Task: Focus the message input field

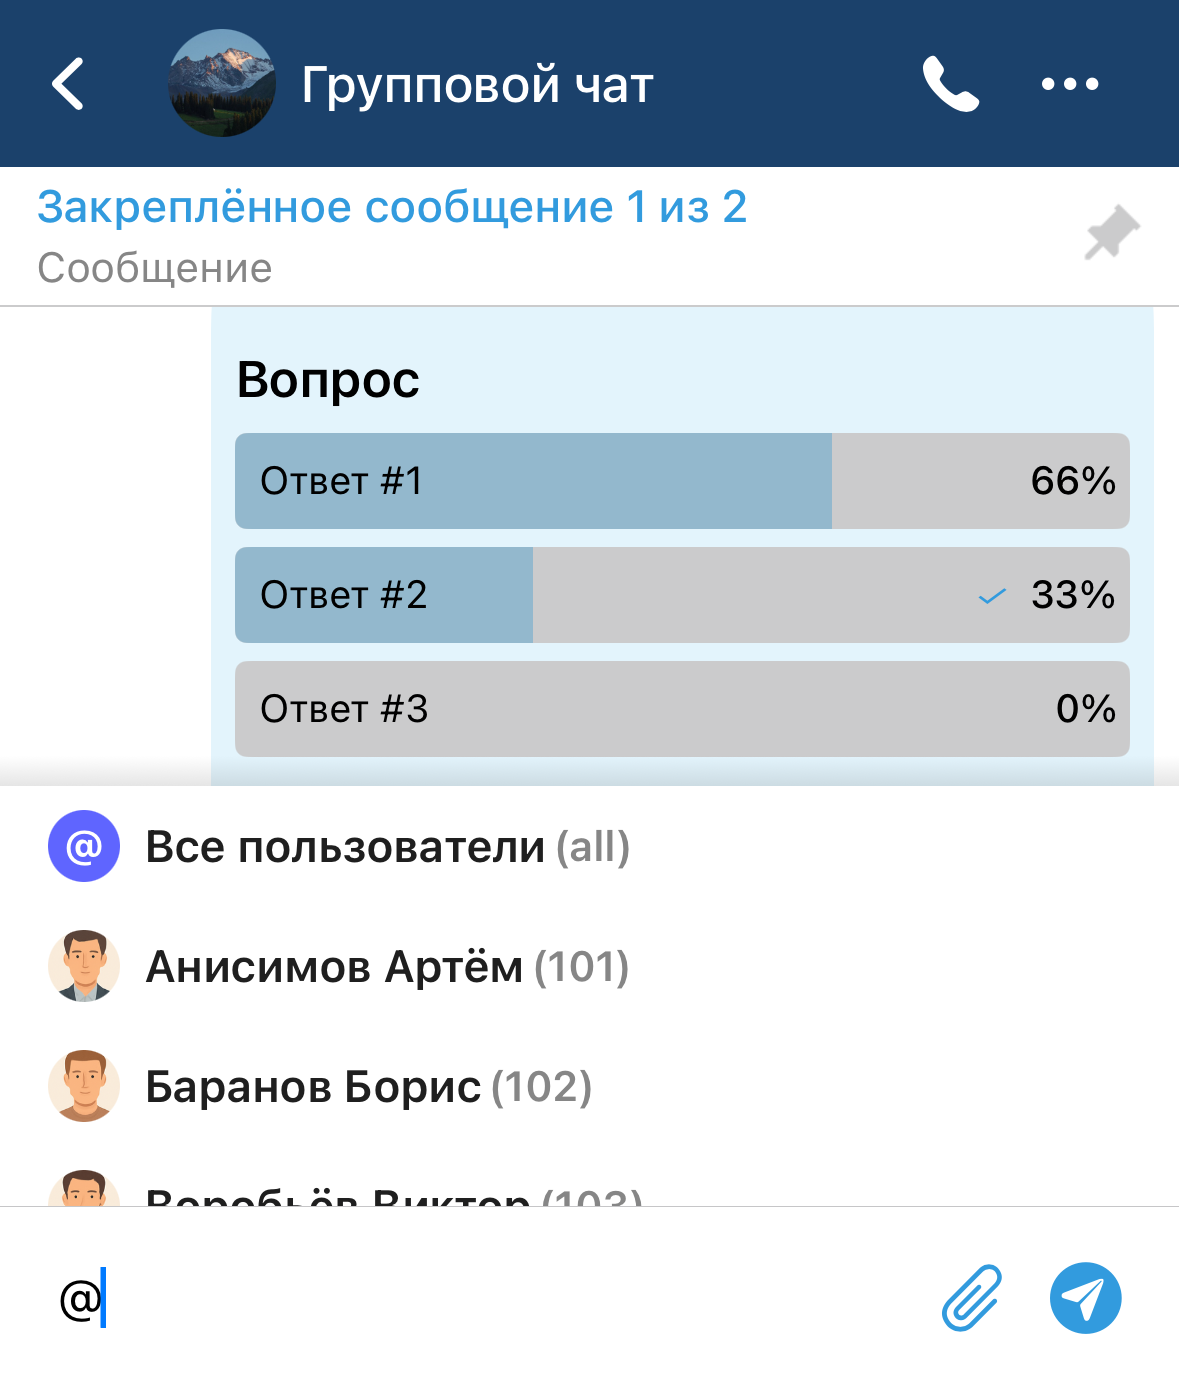Action: pyautogui.click(x=500, y=1298)
